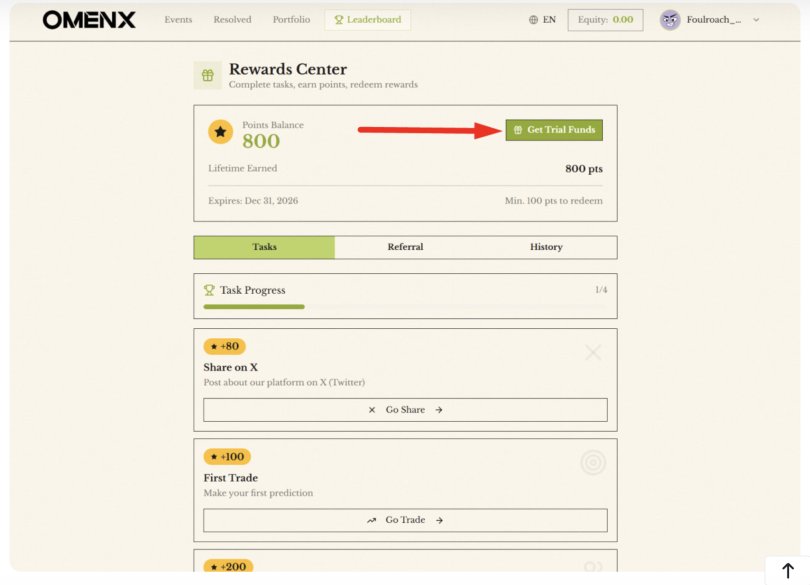The image size is (810, 585).
Task: Expand the Foulroach account dropdown
Action: click(x=755, y=20)
